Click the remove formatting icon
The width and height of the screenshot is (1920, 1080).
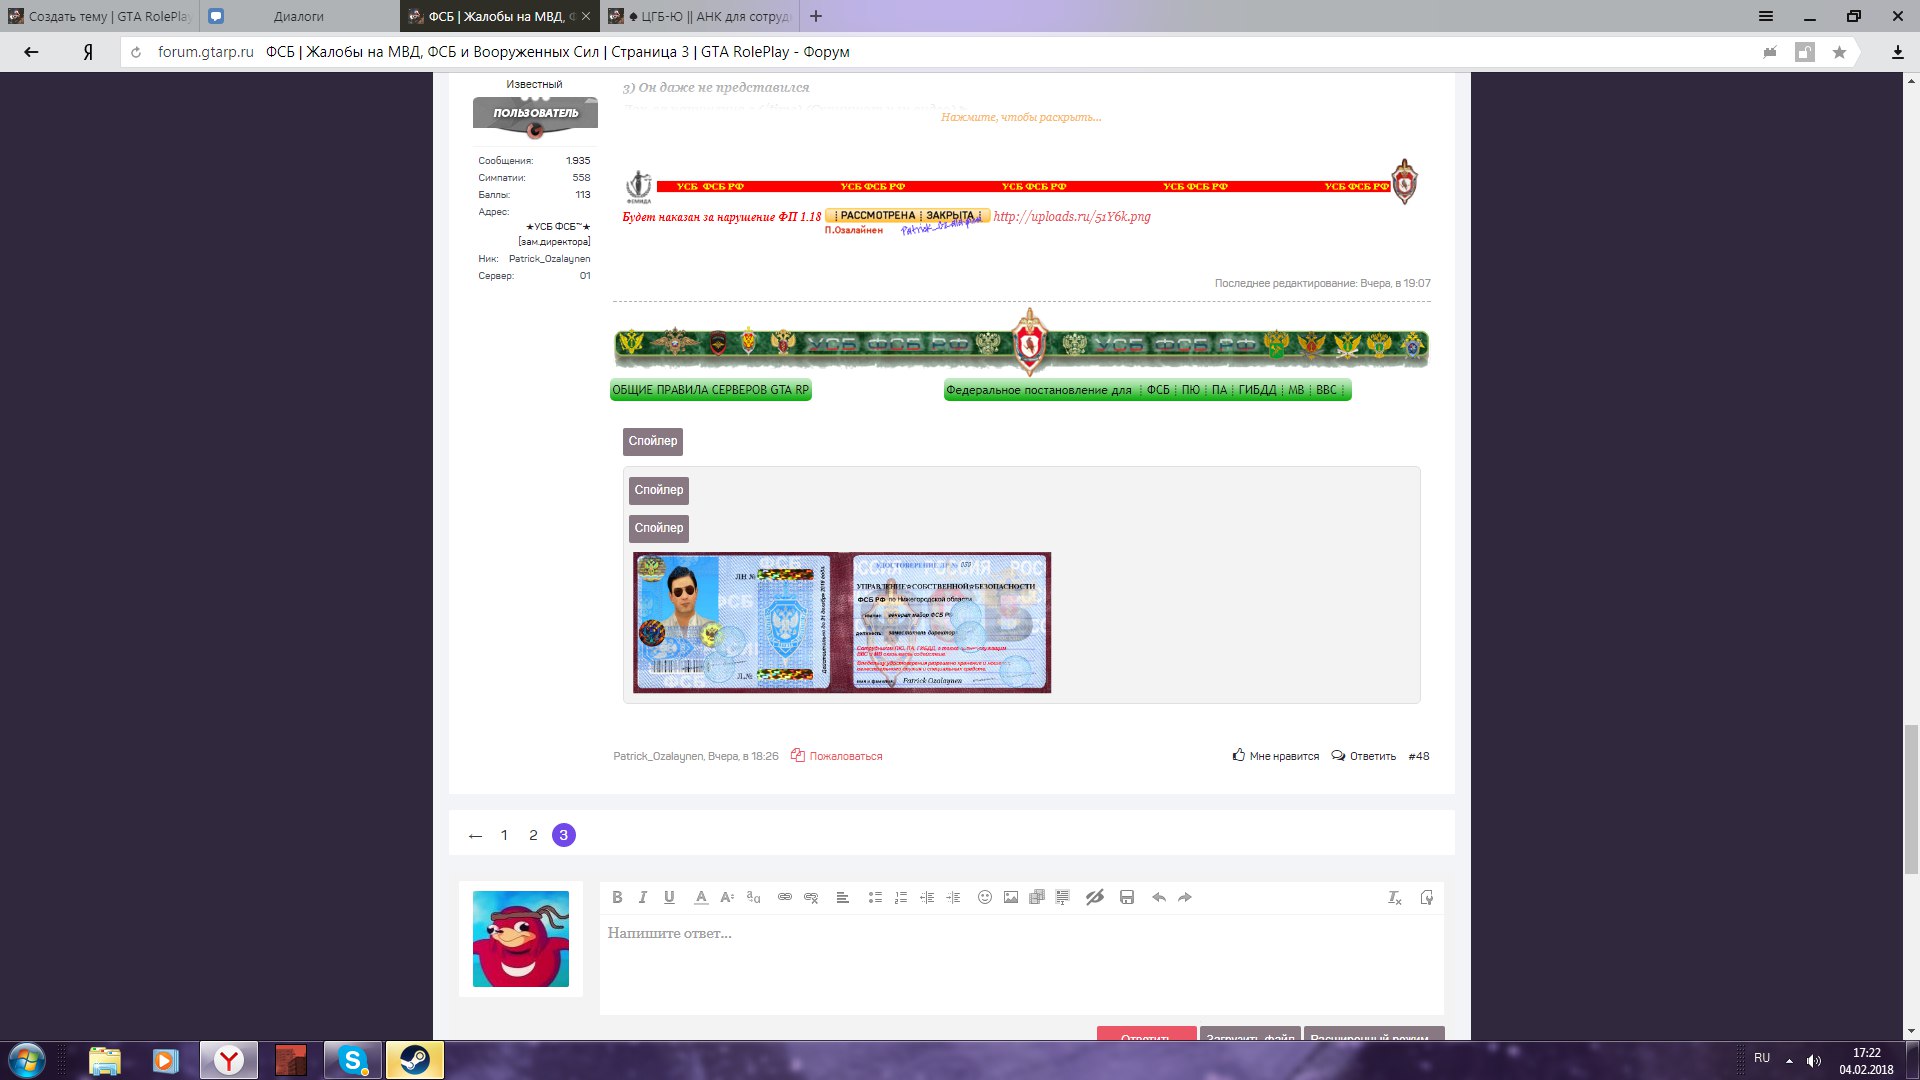click(1395, 897)
